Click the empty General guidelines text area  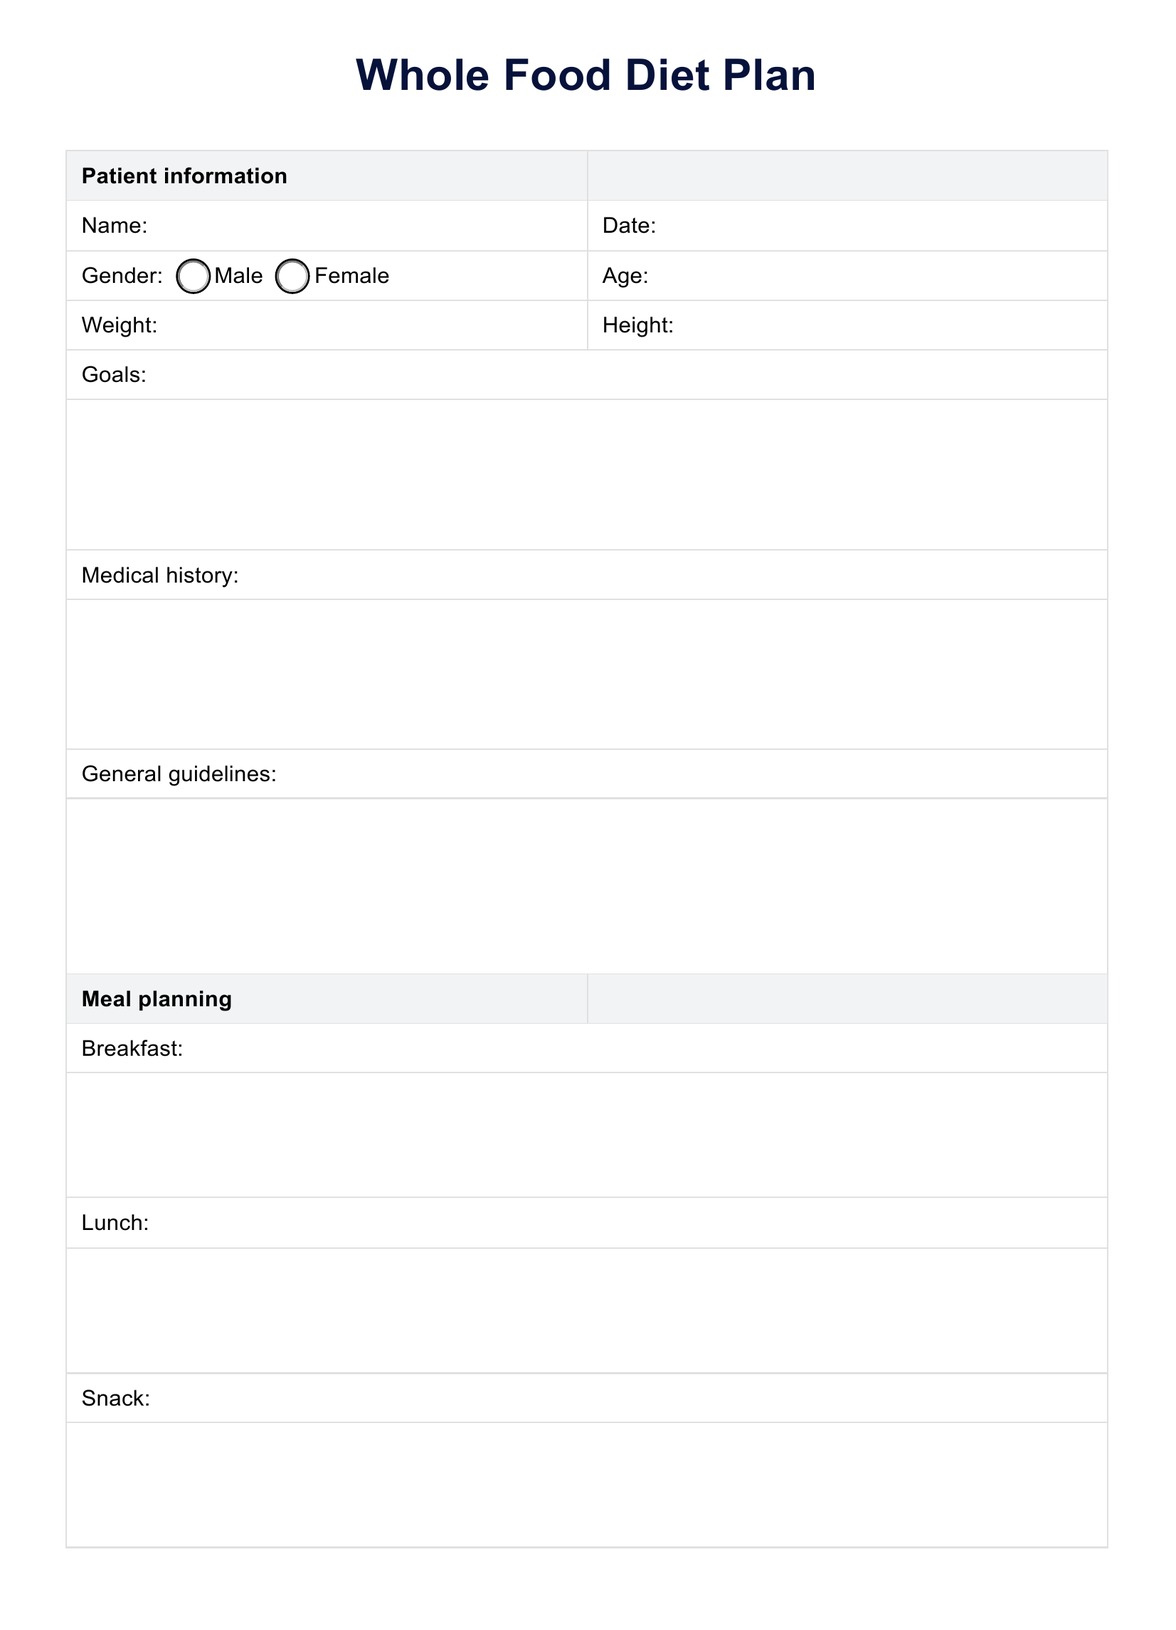[586, 886]
